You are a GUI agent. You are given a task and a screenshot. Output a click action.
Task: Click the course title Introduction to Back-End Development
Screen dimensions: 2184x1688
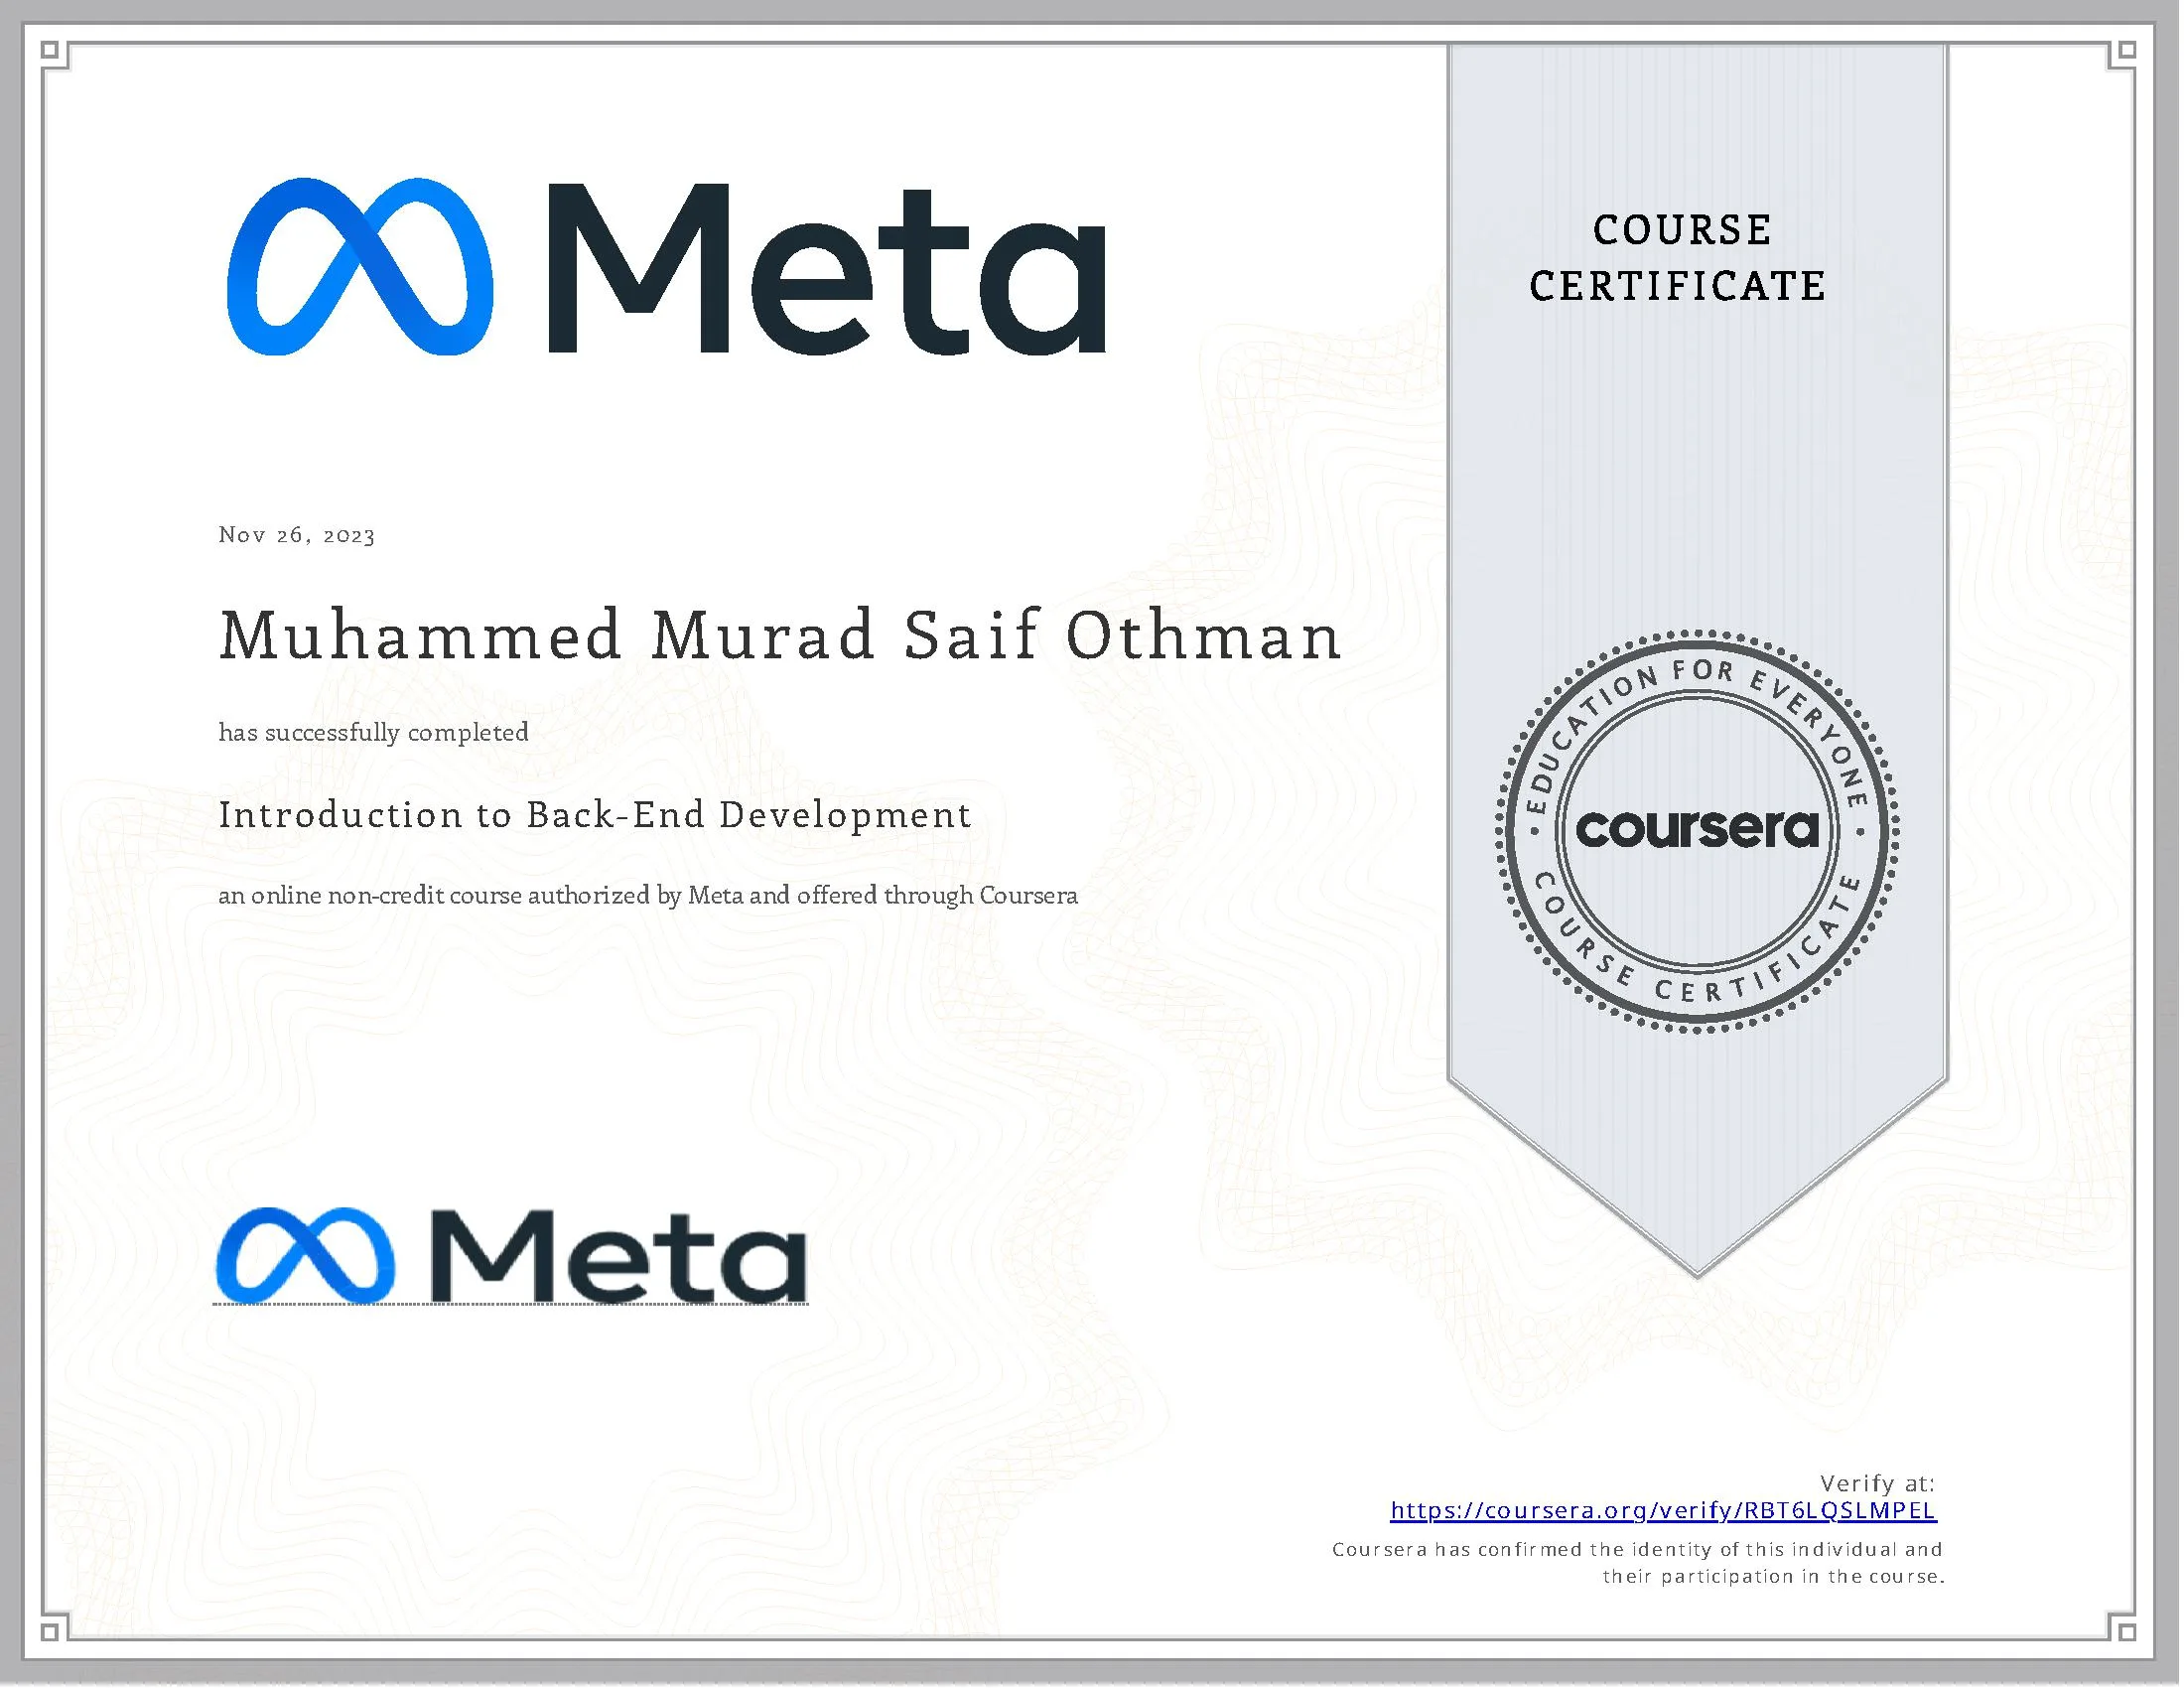pyautogui.click(x=595, y=815)
